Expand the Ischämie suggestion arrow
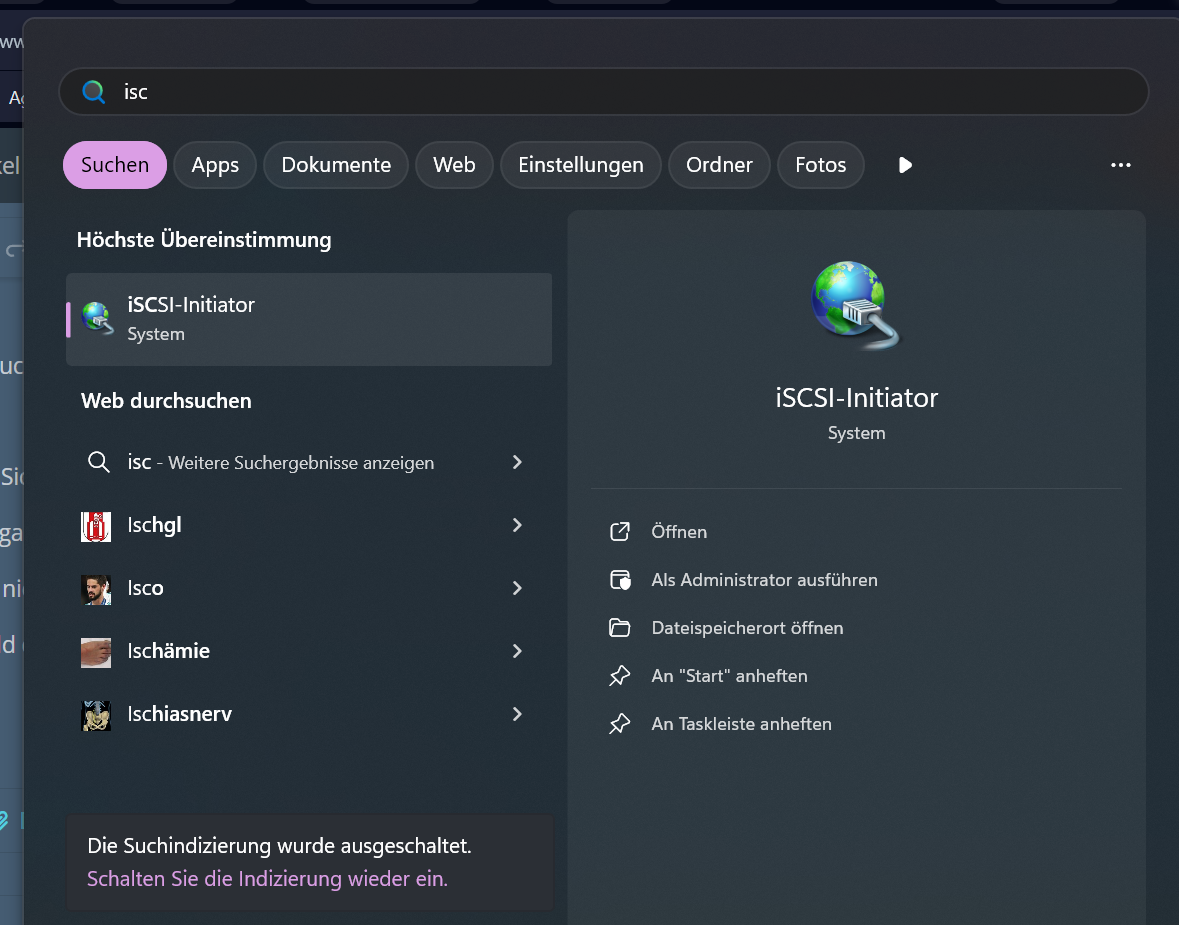 coord(517,651)
